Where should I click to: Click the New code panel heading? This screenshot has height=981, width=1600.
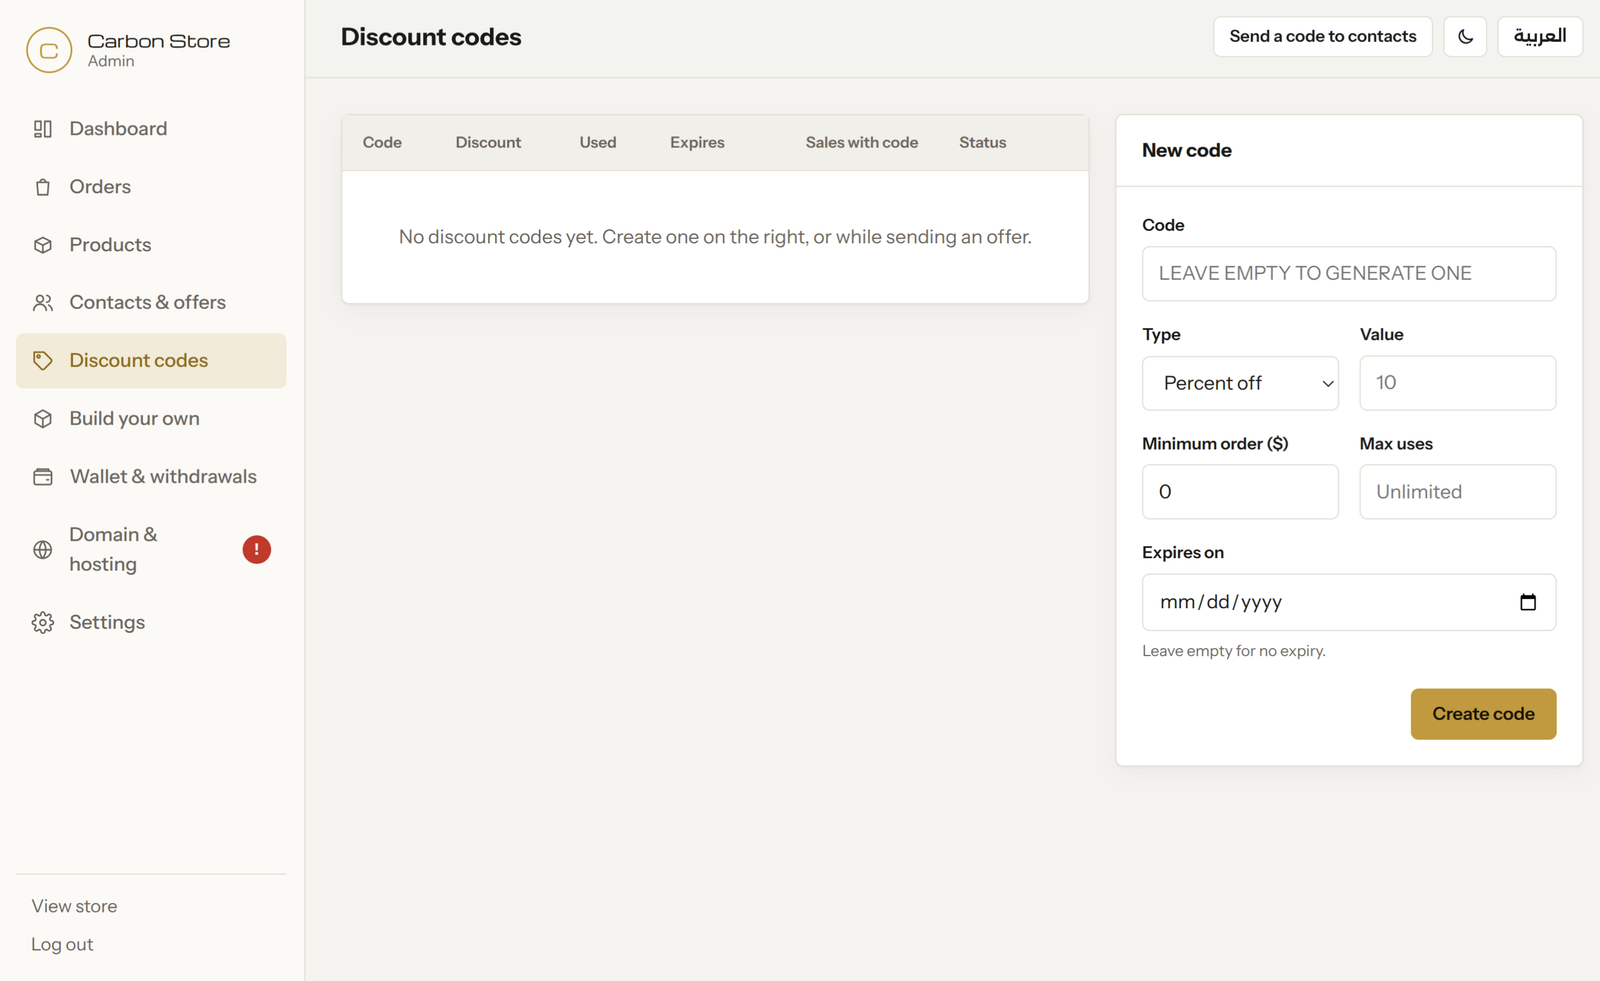click(1187, 150)
